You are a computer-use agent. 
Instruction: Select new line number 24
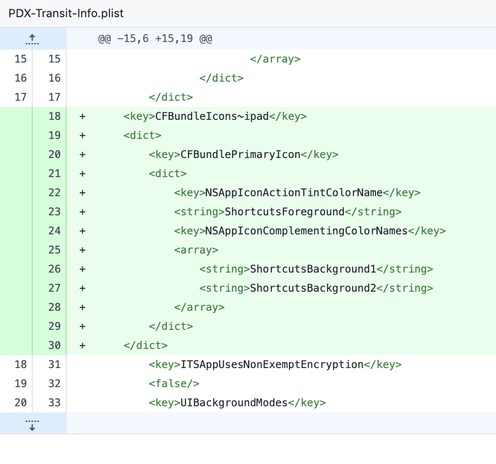(54, 231)
